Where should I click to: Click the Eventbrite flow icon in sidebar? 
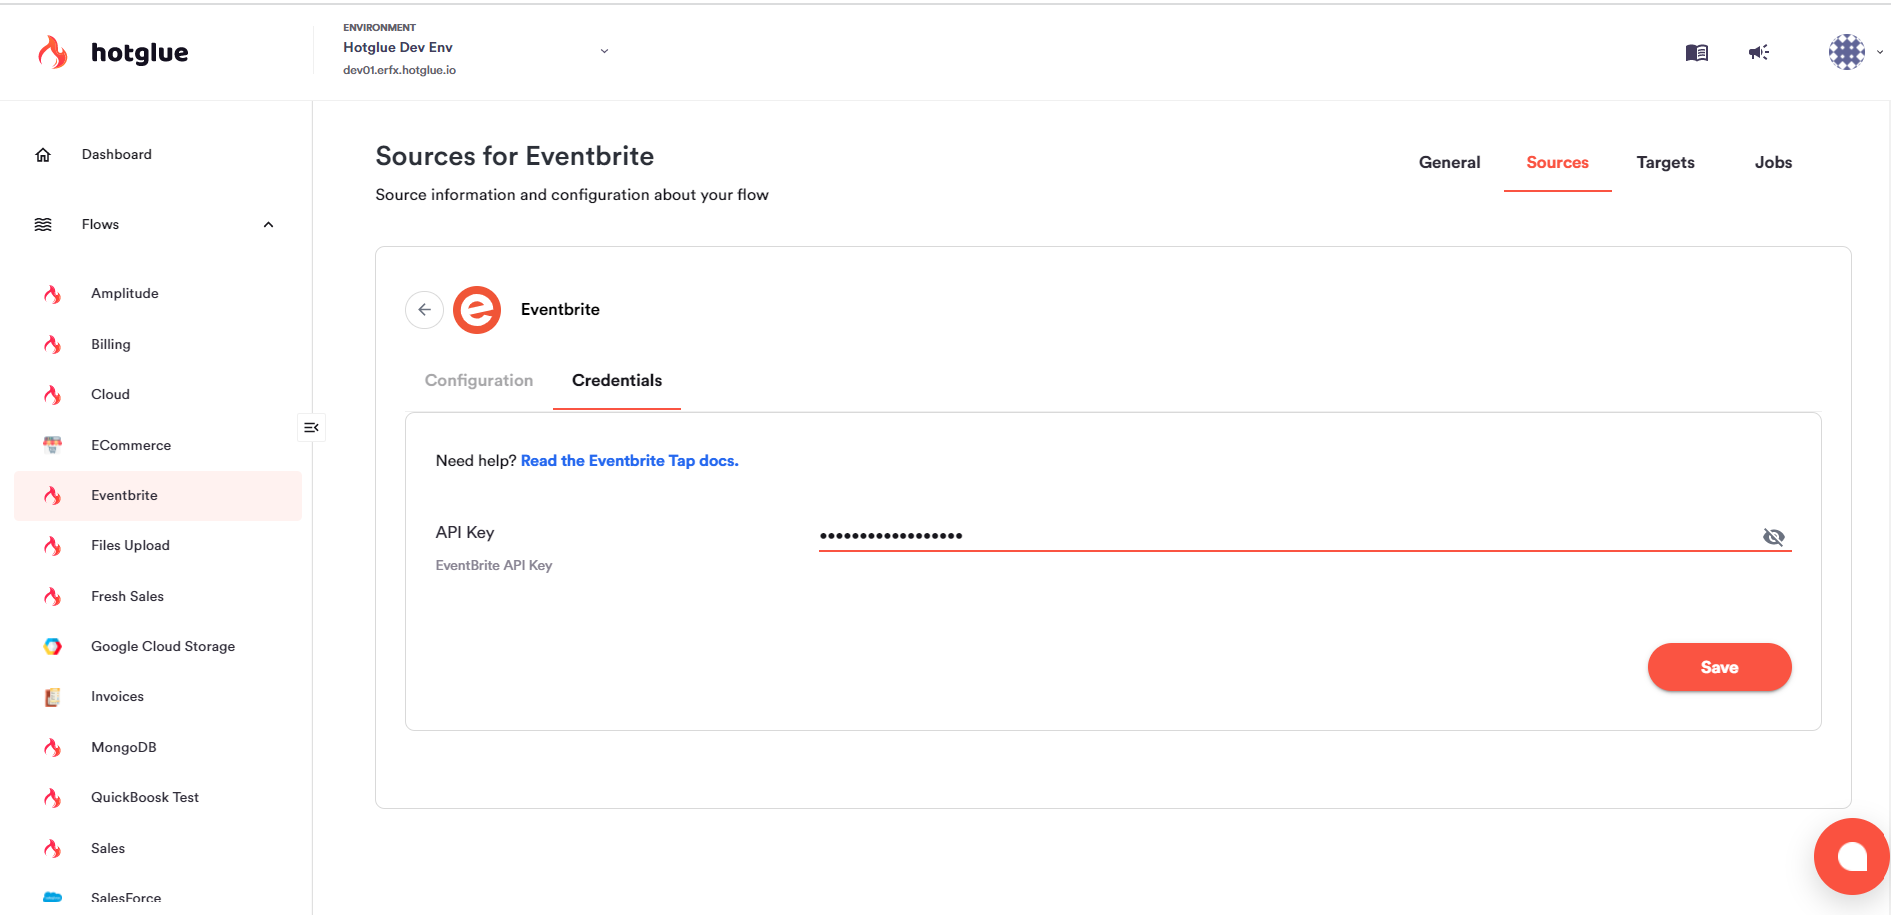[x=53, y=496]
